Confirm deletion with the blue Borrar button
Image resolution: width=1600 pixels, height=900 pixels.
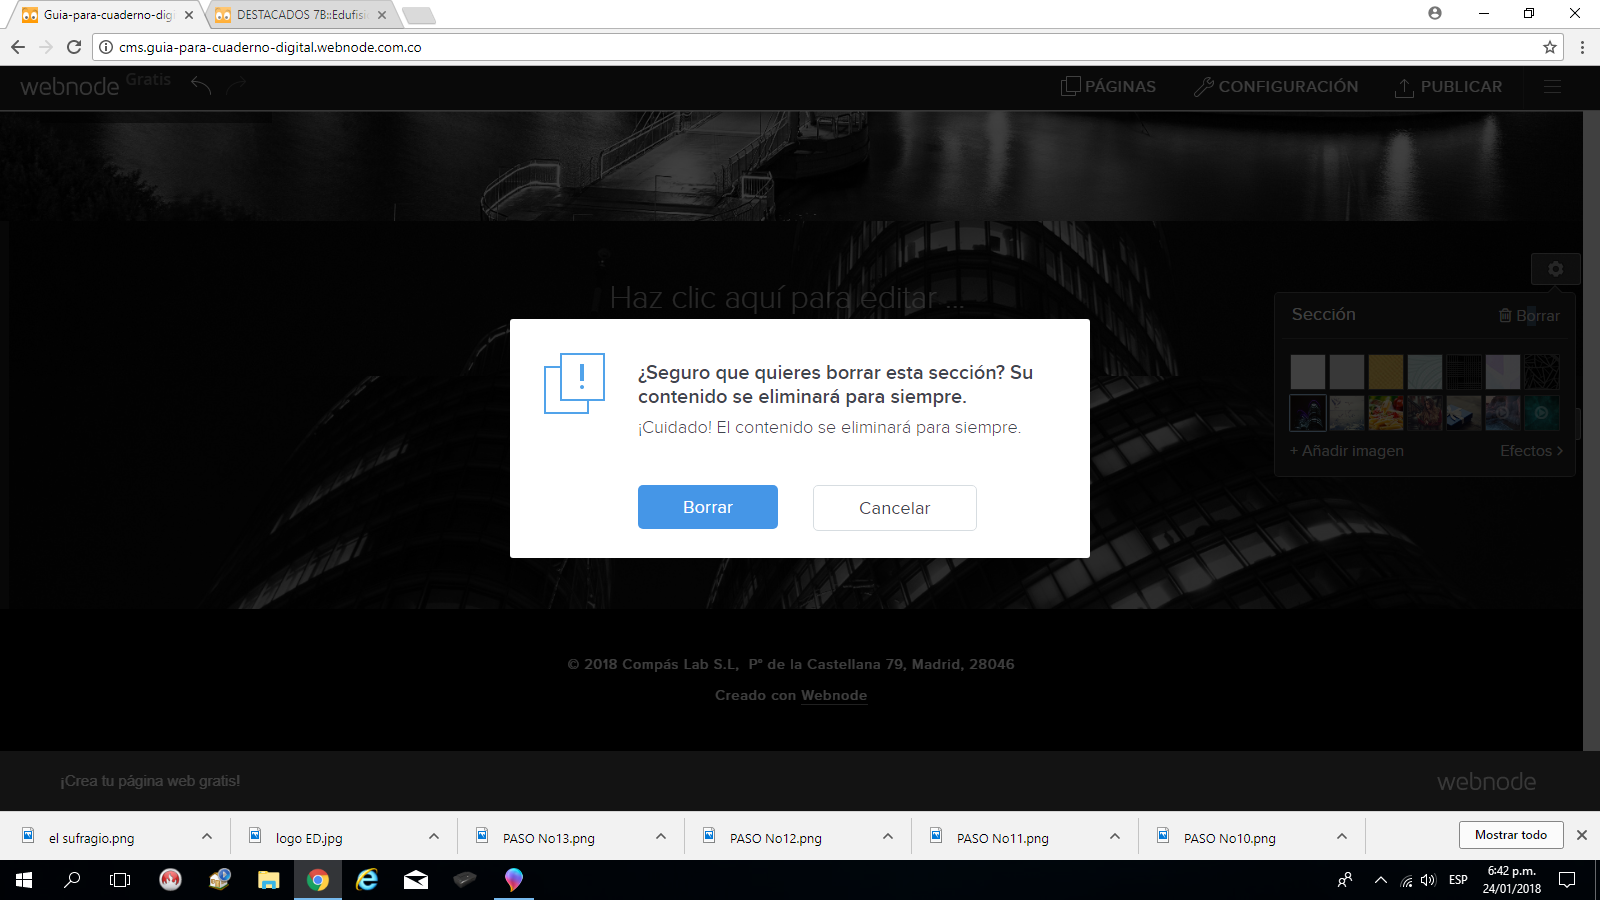pos(708,507)
